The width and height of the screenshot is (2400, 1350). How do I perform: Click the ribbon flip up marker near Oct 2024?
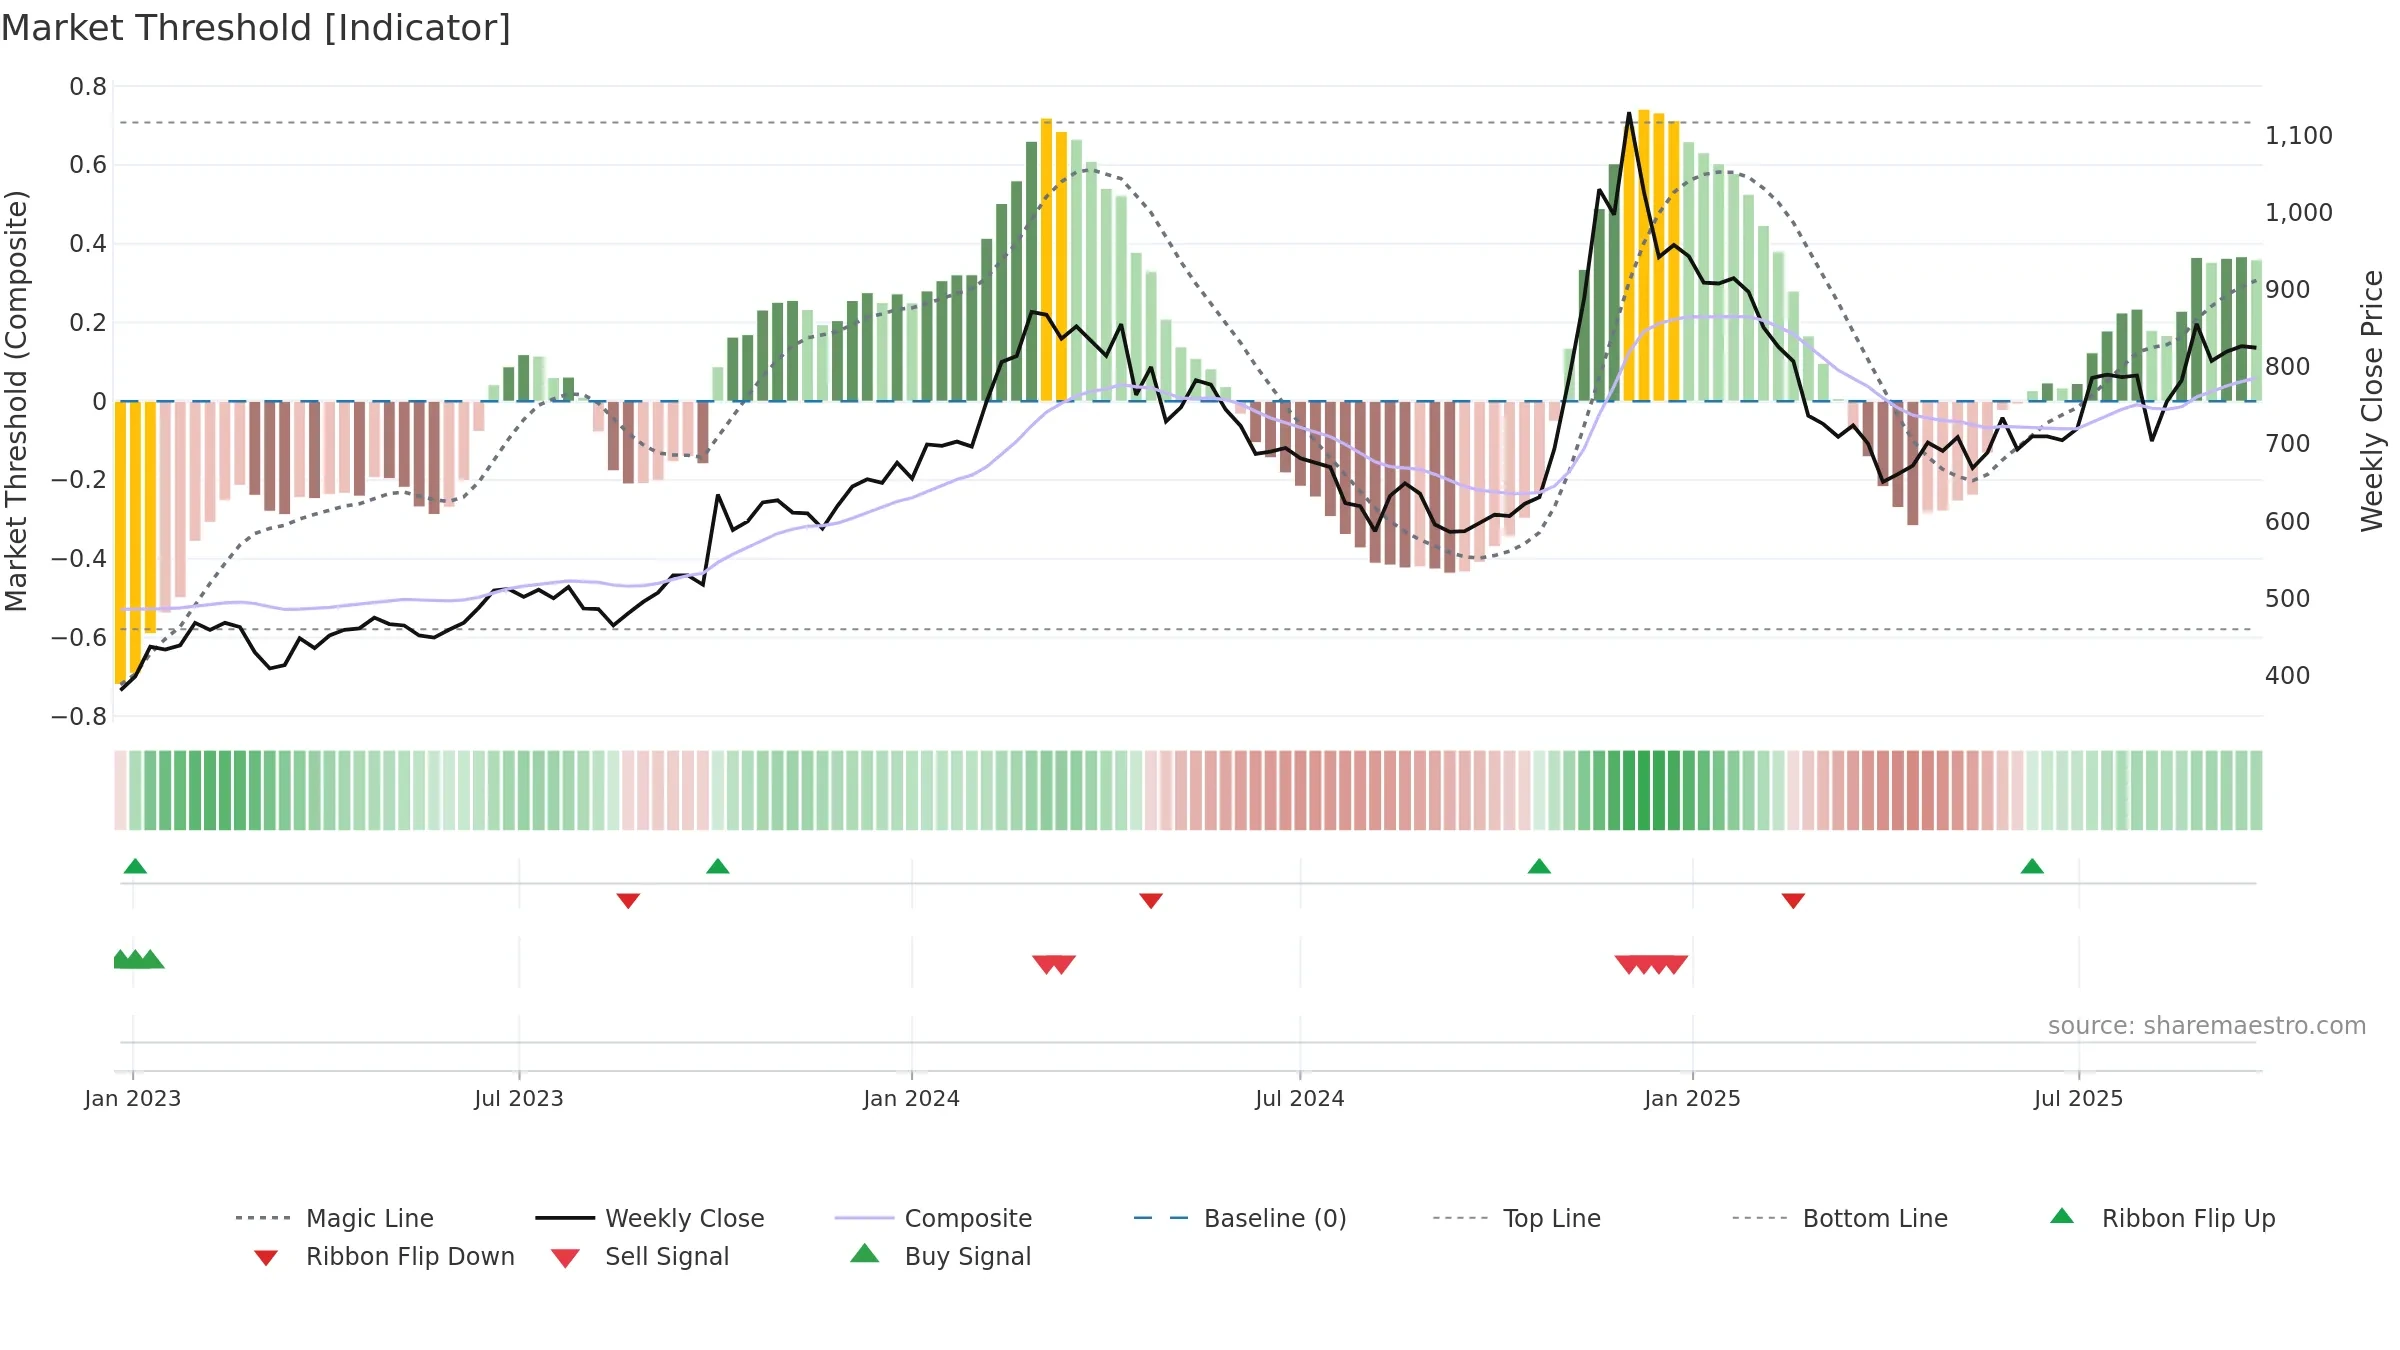tap(1539, 866)
